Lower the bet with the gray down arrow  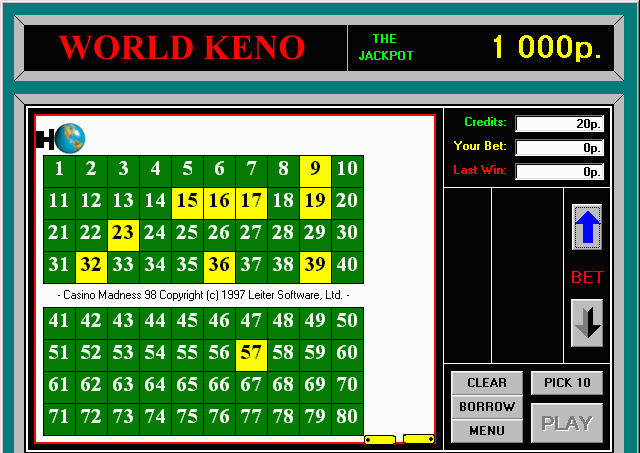(587, 323)
